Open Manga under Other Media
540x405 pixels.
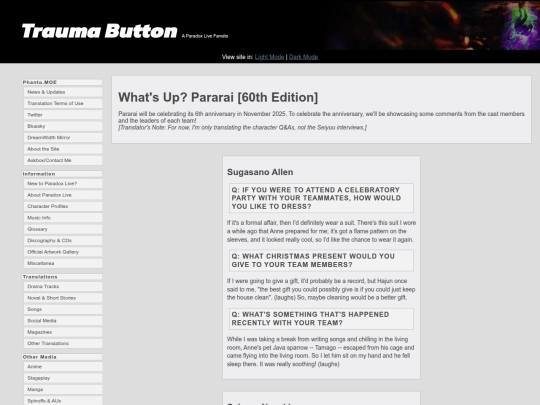click(x=63, y=390)
